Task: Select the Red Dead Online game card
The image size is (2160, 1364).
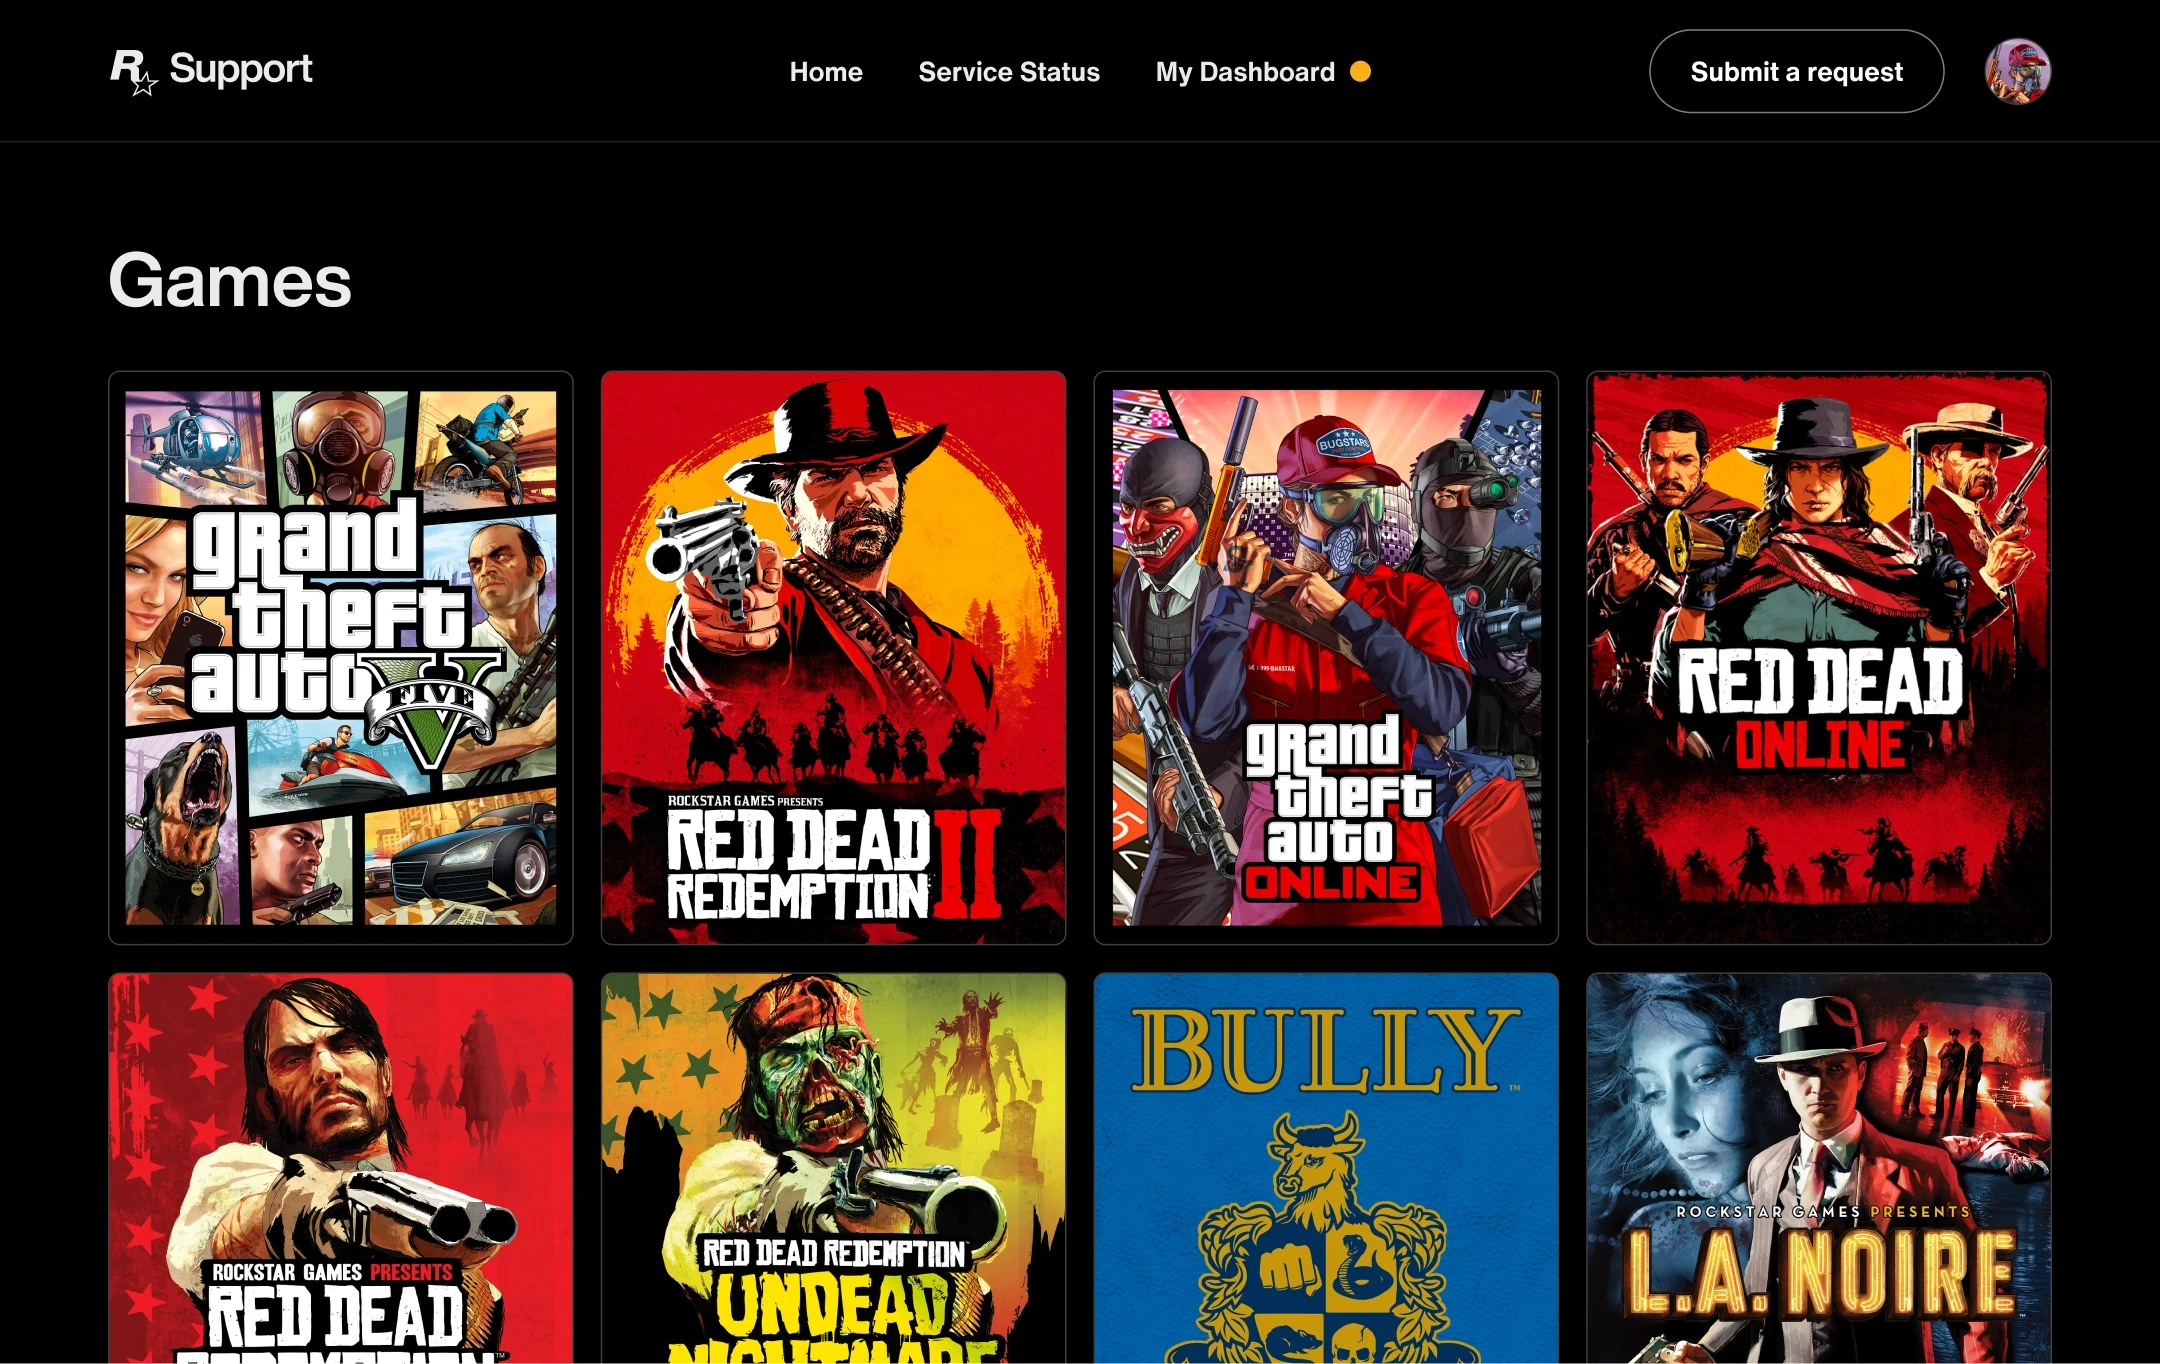Action: pyautogui.click(x=1818, y=657)
